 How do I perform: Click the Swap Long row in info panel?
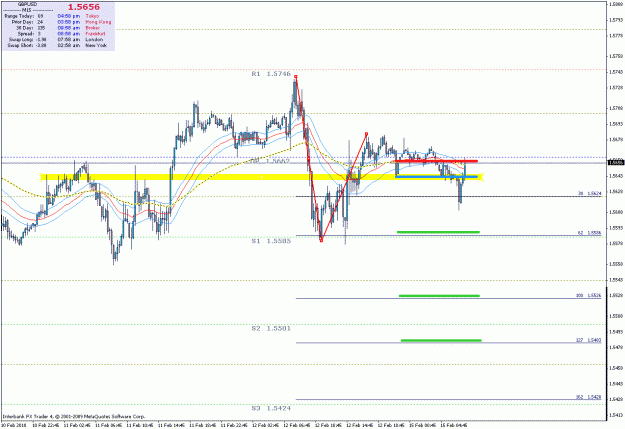tap(27, 39)
